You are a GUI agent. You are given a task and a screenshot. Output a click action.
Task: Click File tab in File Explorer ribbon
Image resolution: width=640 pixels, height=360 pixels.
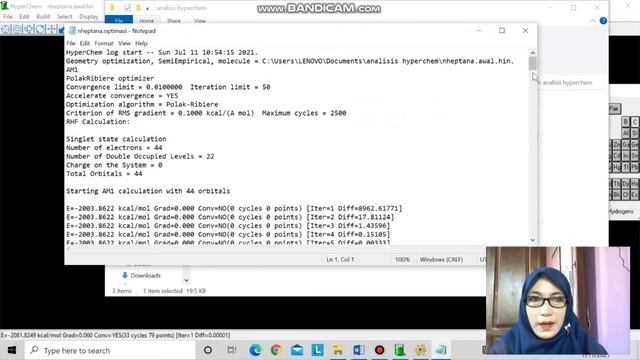point(119,20)
